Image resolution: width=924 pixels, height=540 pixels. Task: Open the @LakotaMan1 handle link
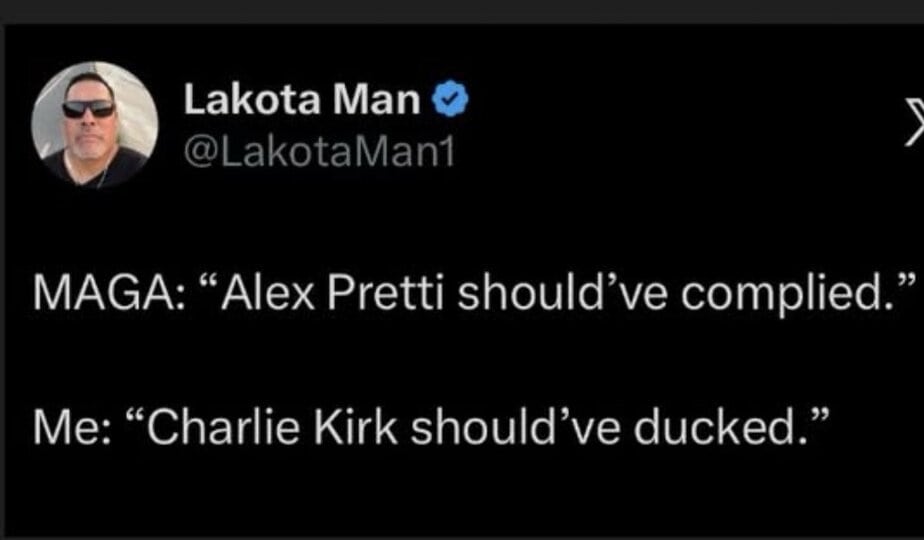[x=318, y=151]
